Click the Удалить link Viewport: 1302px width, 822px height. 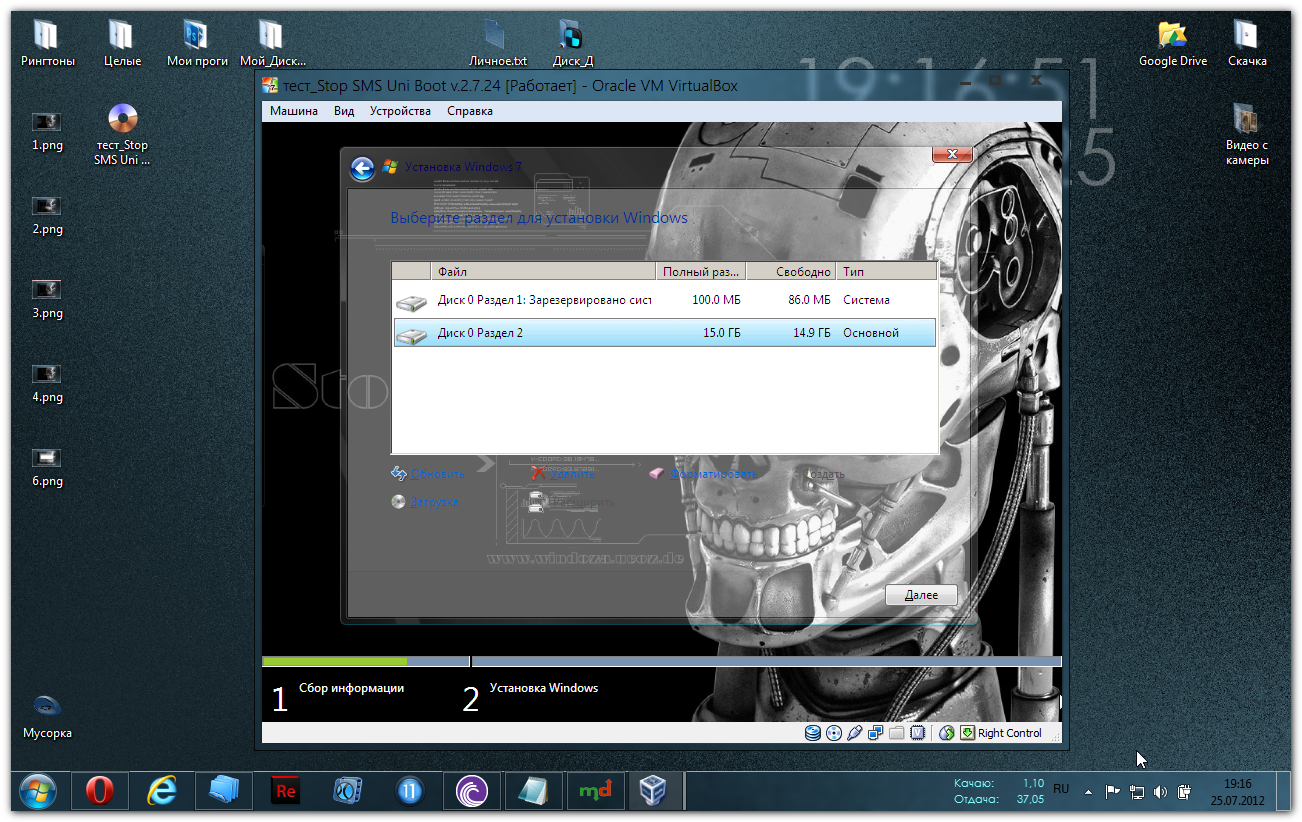pos(572,474)
